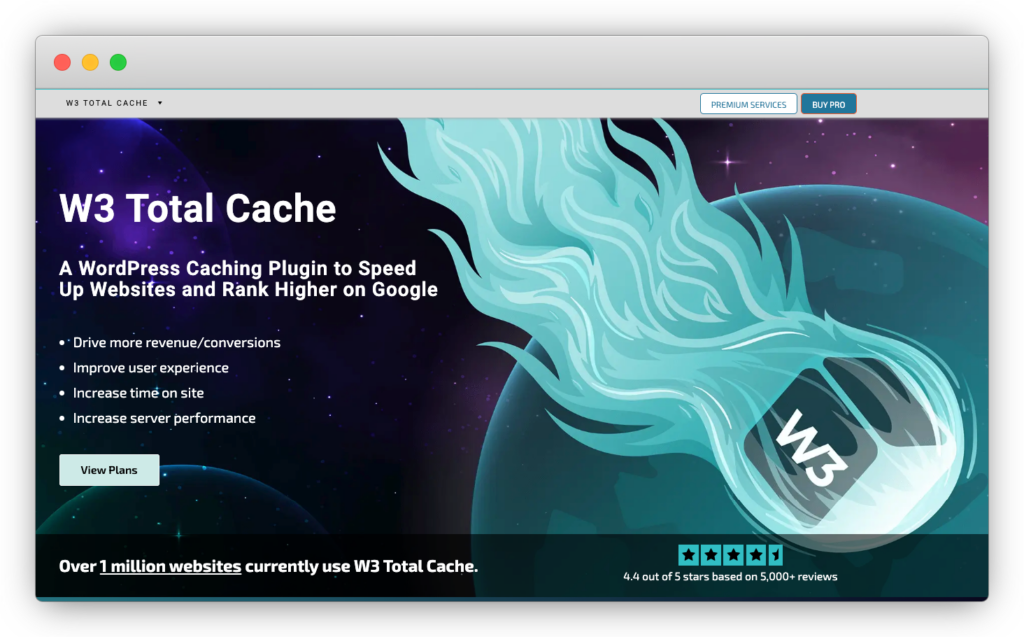Click the Buy Pro button
Image resolution: width=1024 pixels, height=637 pixels.
tap(829, 105)
